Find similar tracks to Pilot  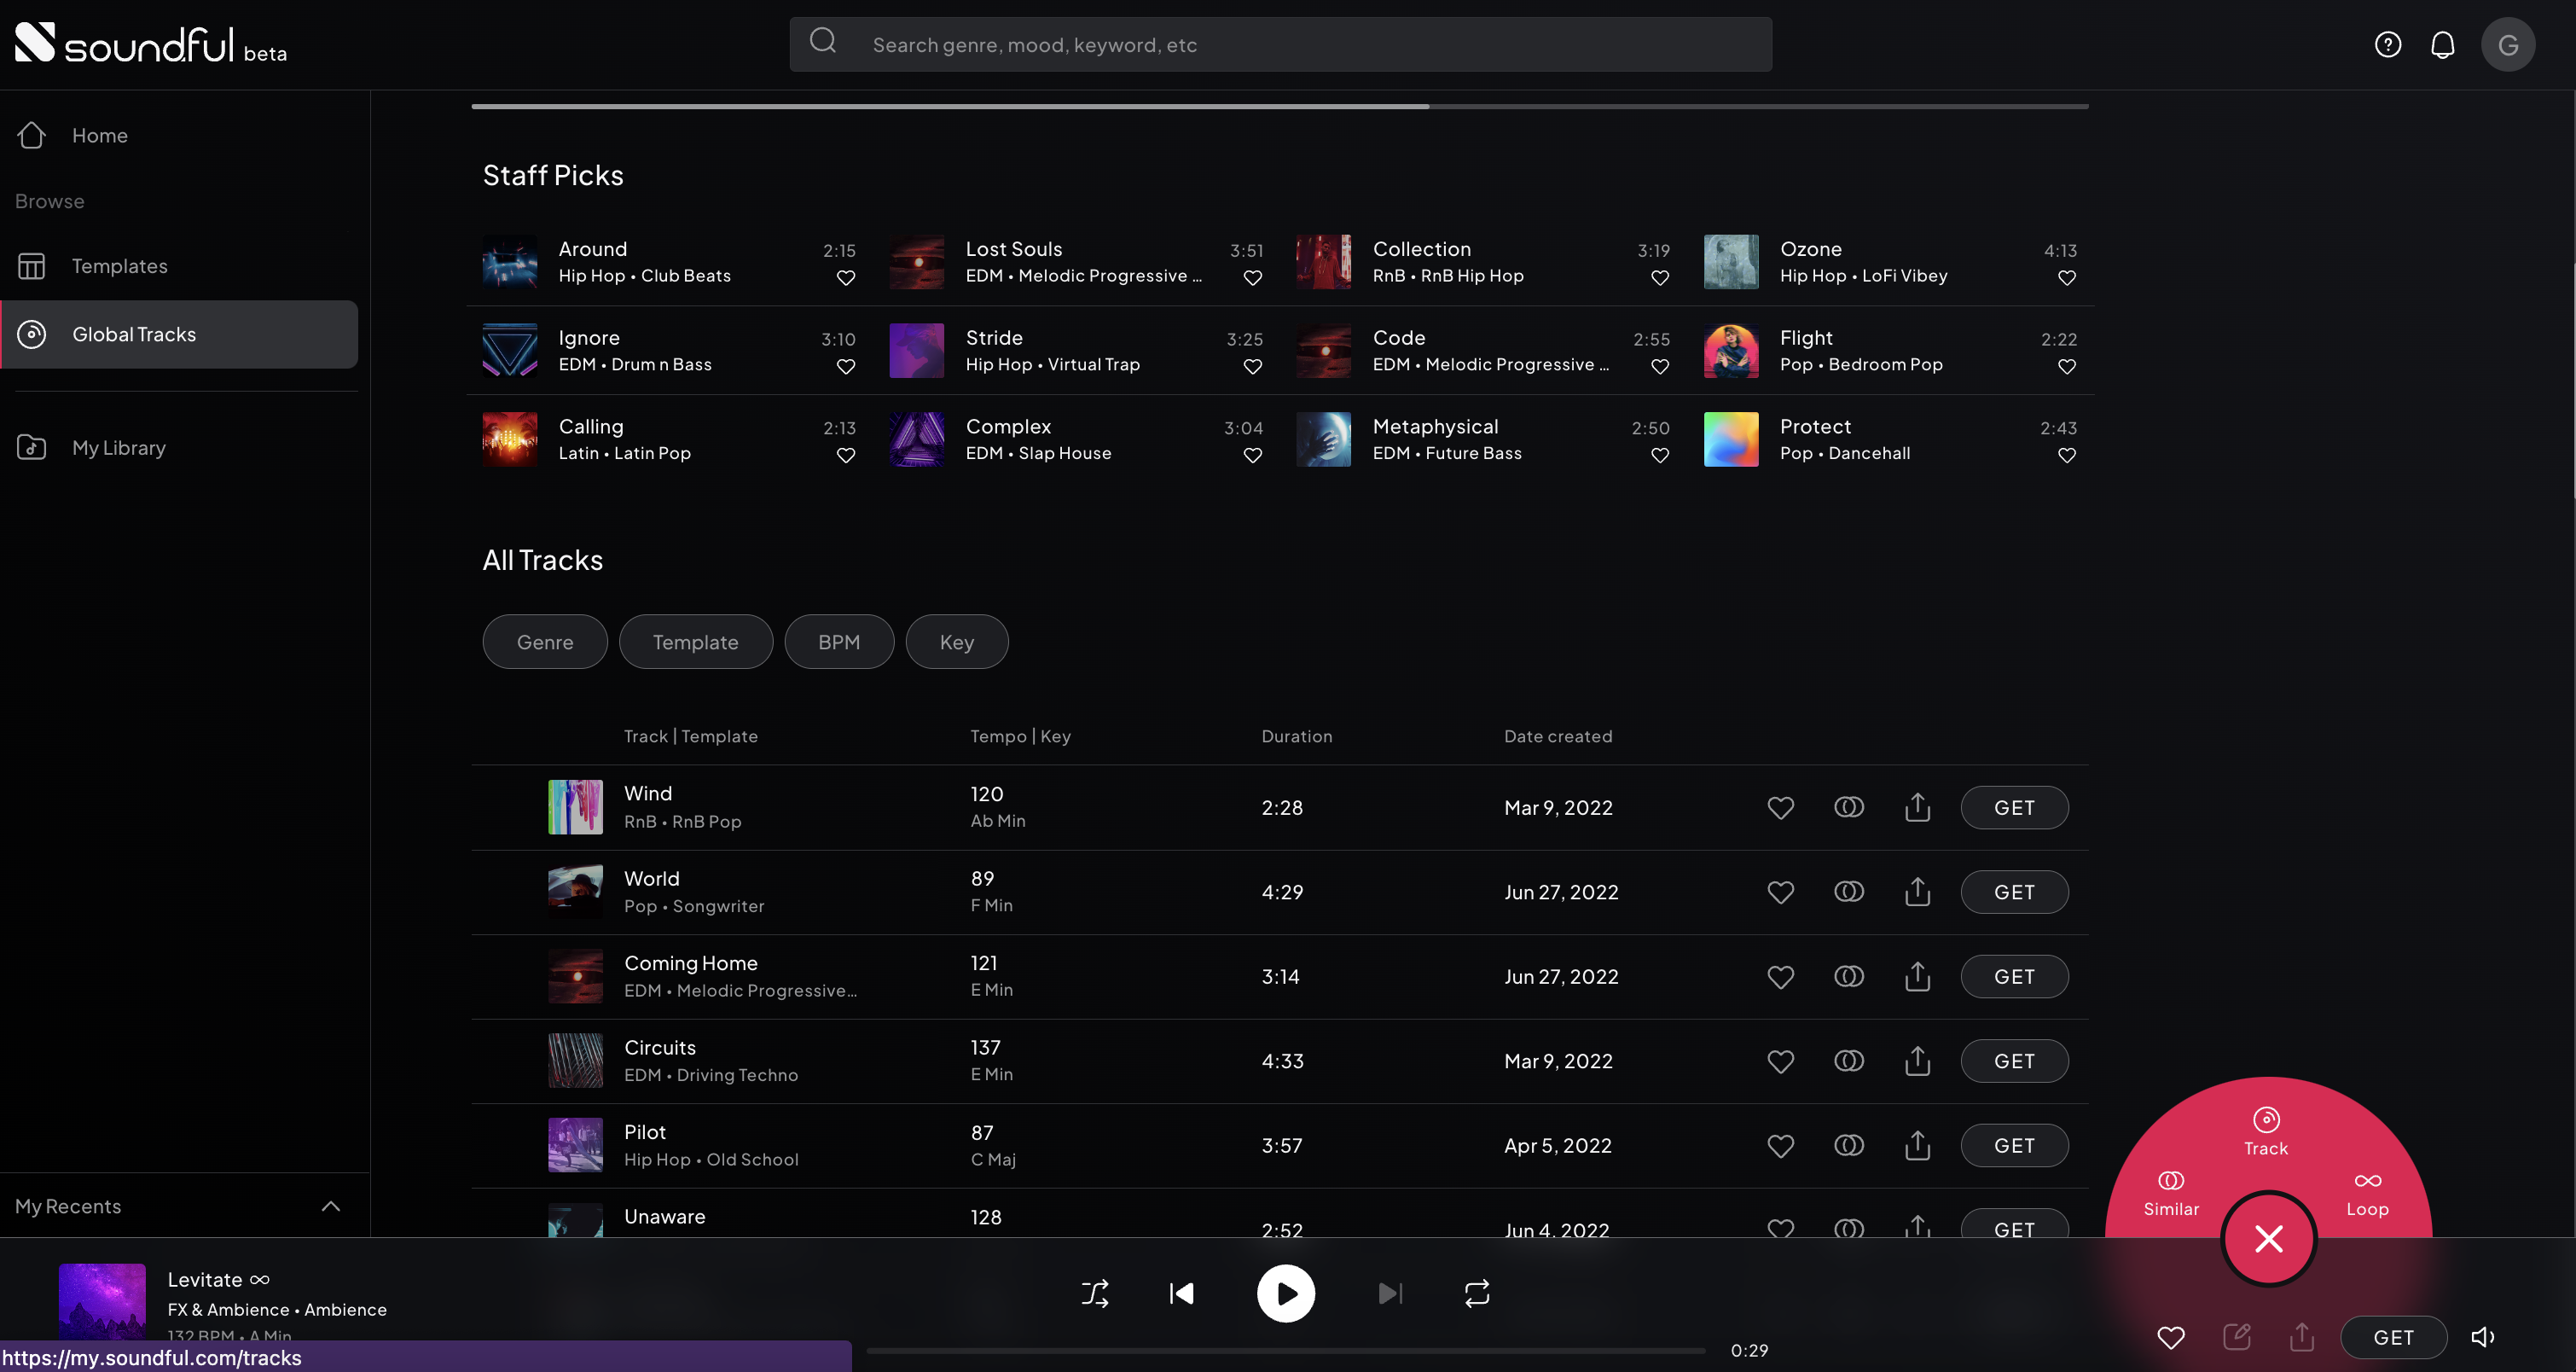point(1849,1145)
